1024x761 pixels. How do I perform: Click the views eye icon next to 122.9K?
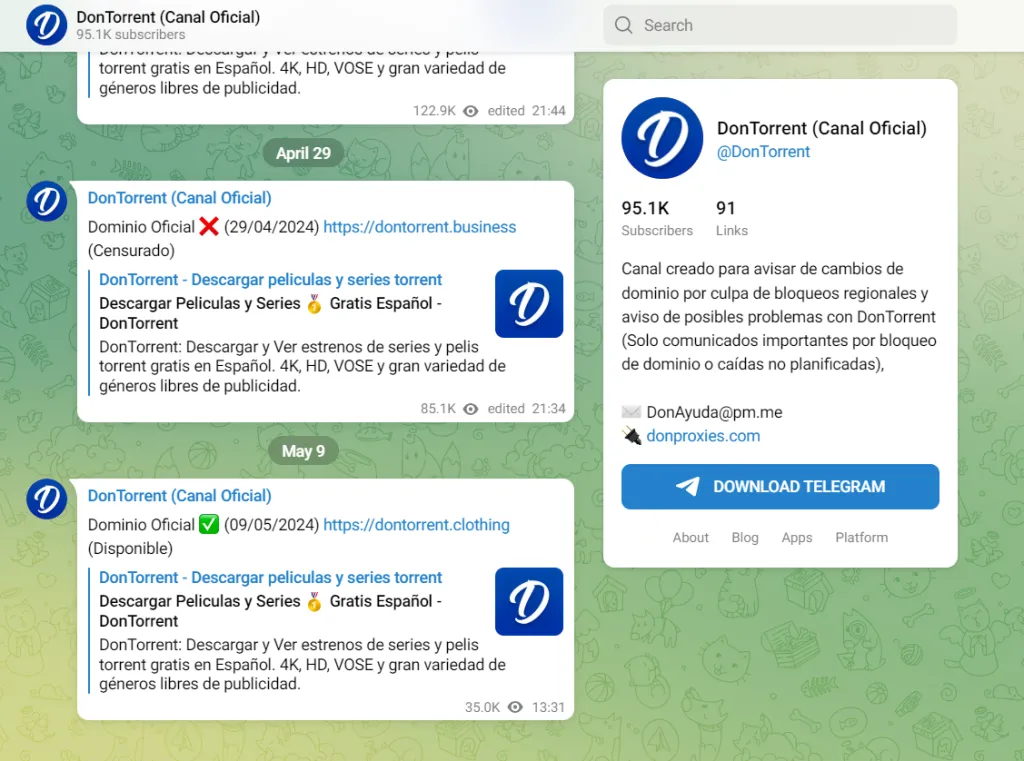coord(470,111)
